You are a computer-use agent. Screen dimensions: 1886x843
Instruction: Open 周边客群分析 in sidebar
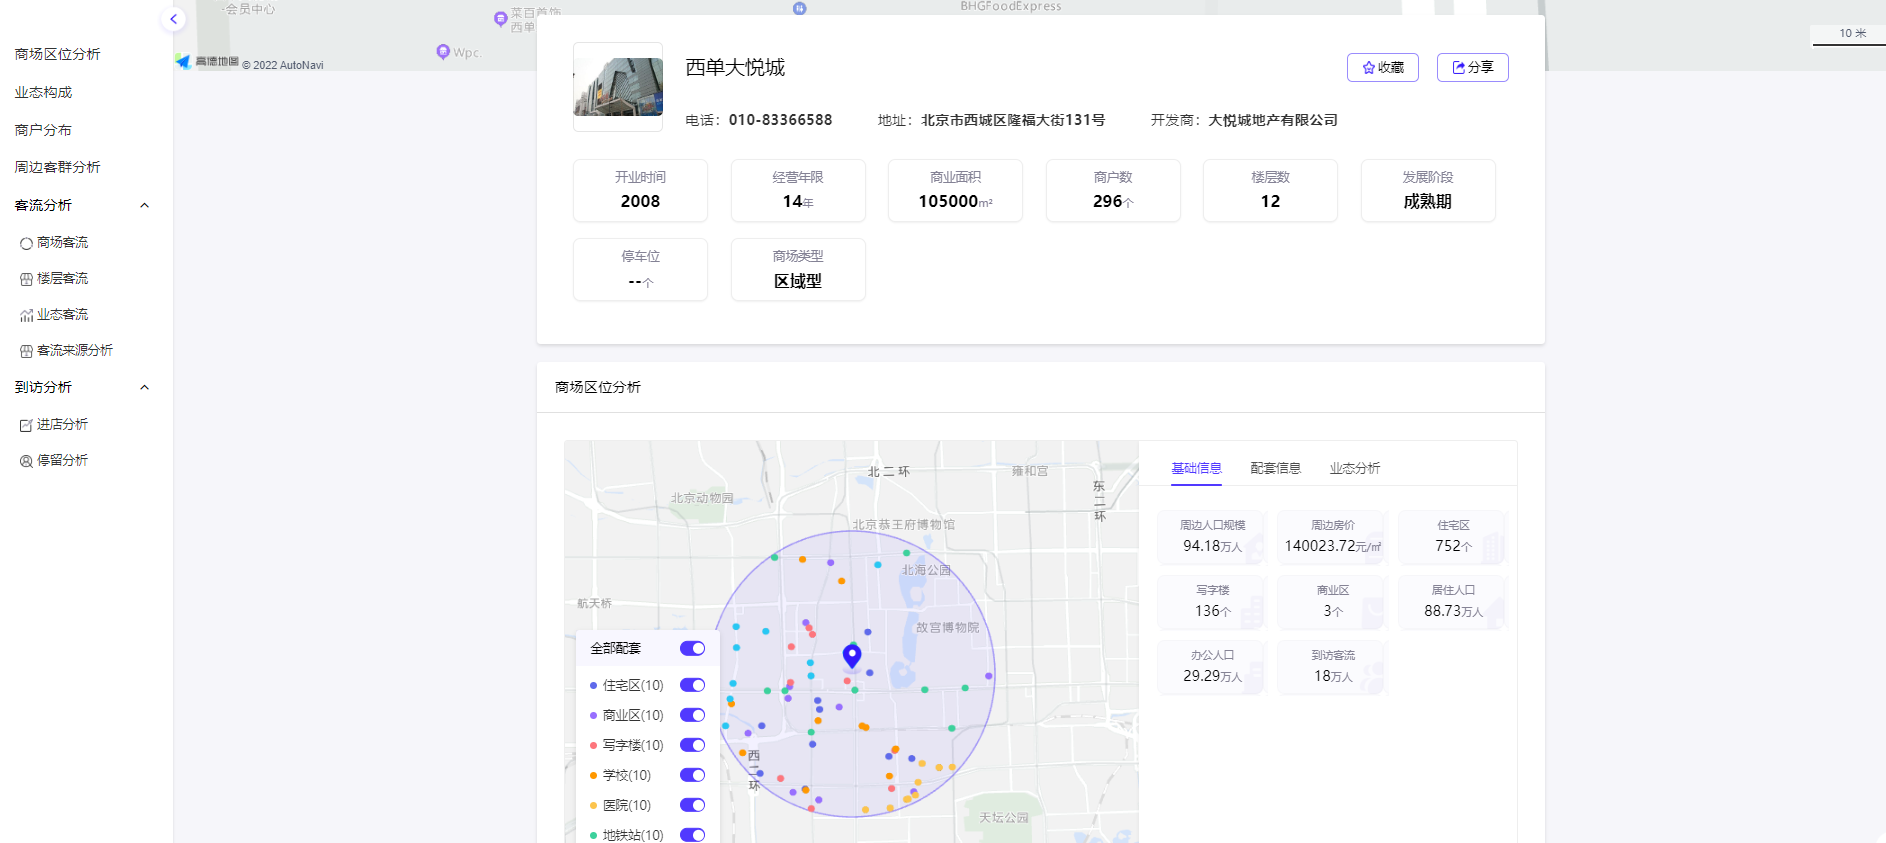(57, 167)
